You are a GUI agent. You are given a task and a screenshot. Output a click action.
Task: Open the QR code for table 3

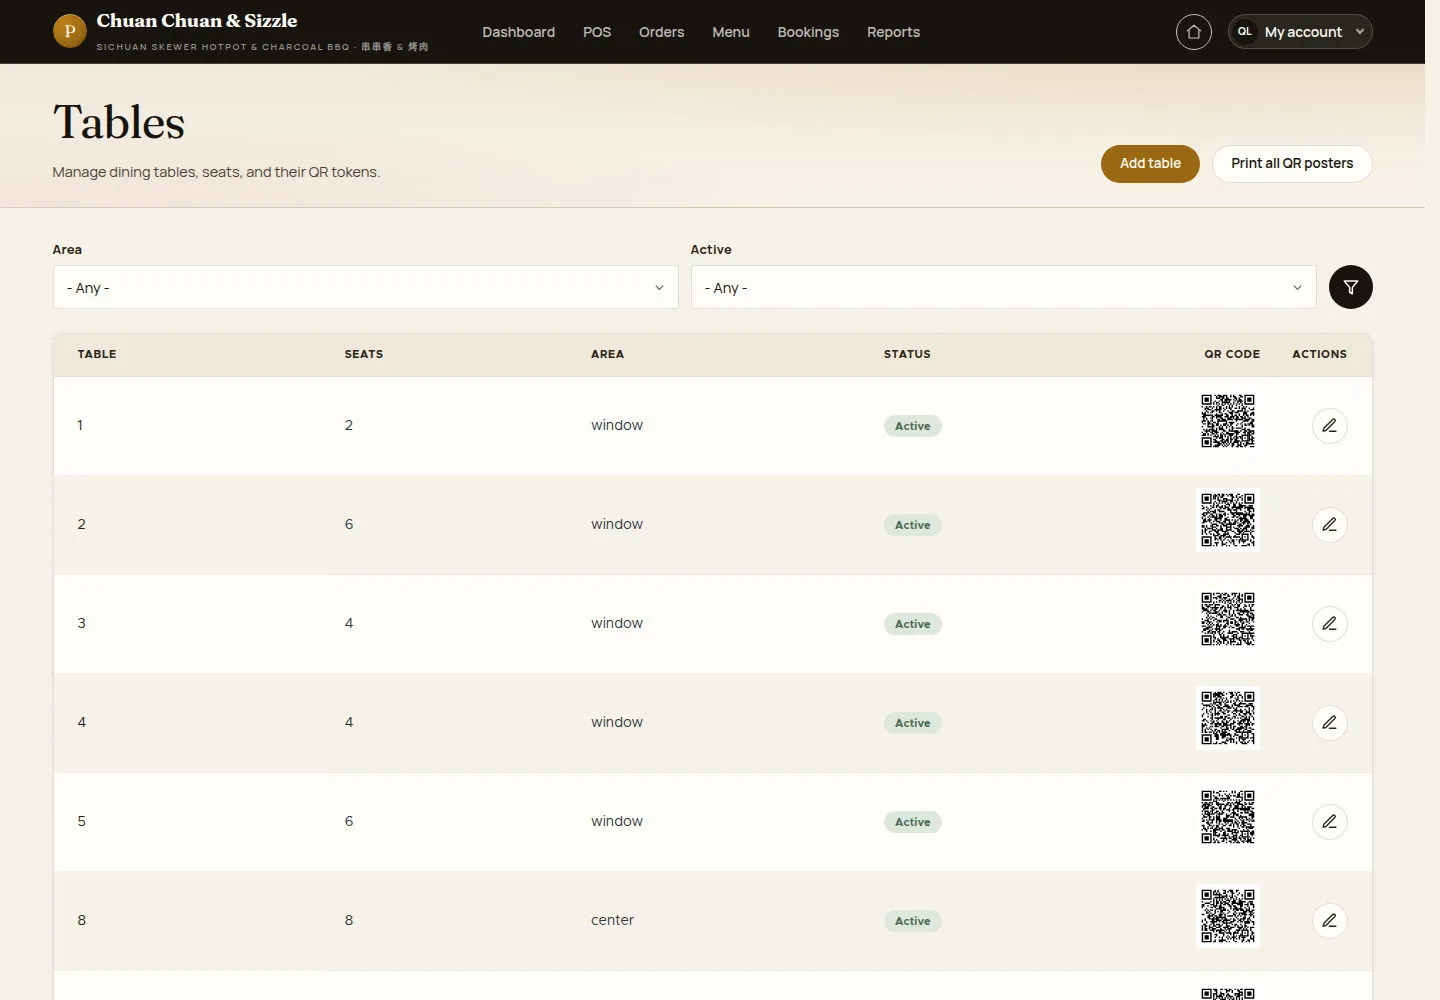(1228, 619)
